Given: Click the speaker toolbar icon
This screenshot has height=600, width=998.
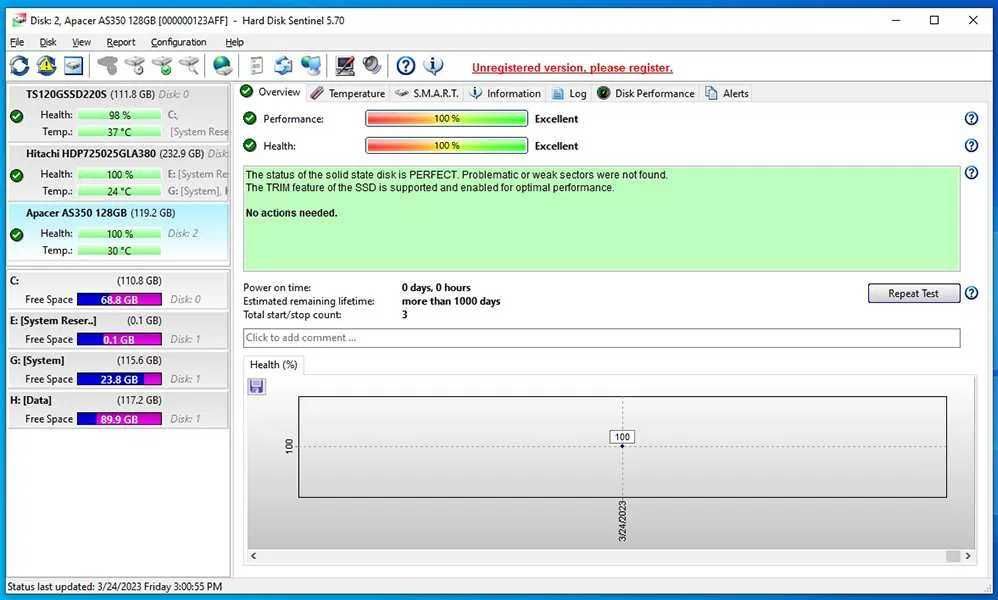Looking at the screenshot, I should (x=372, y=66).
